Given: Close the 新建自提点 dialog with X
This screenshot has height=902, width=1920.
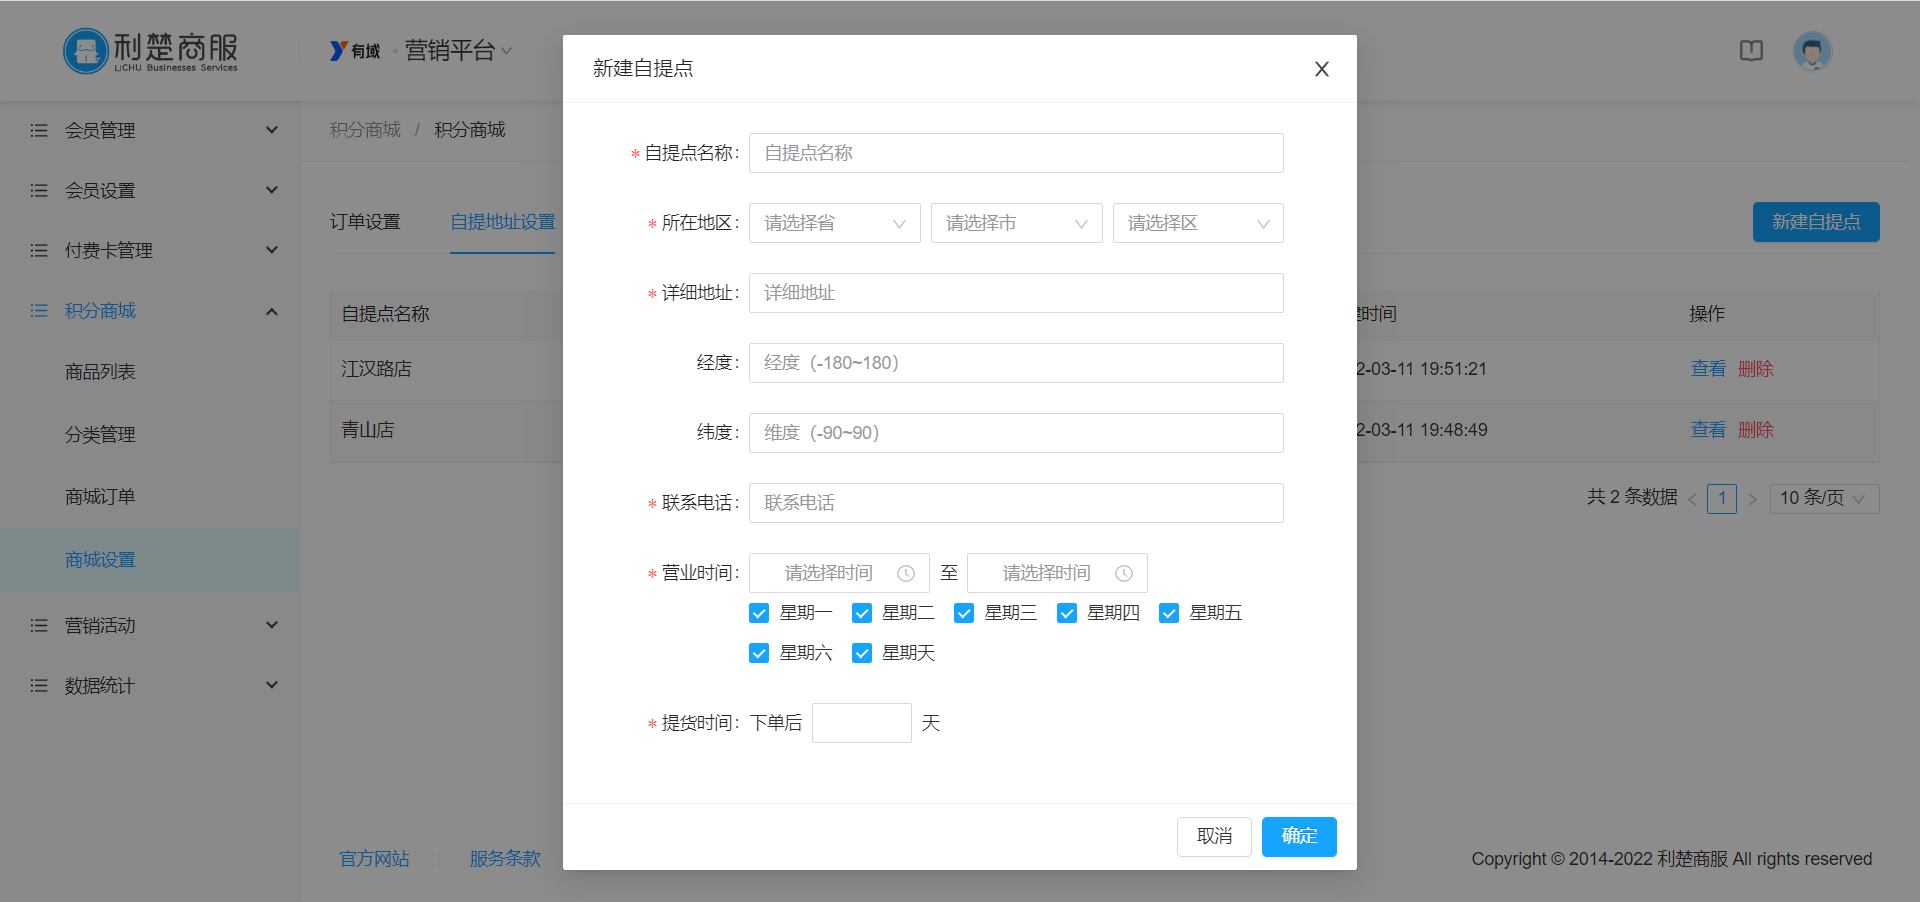Looking at the screenshot, I should pyautogui.click(x=1321, y=69).
